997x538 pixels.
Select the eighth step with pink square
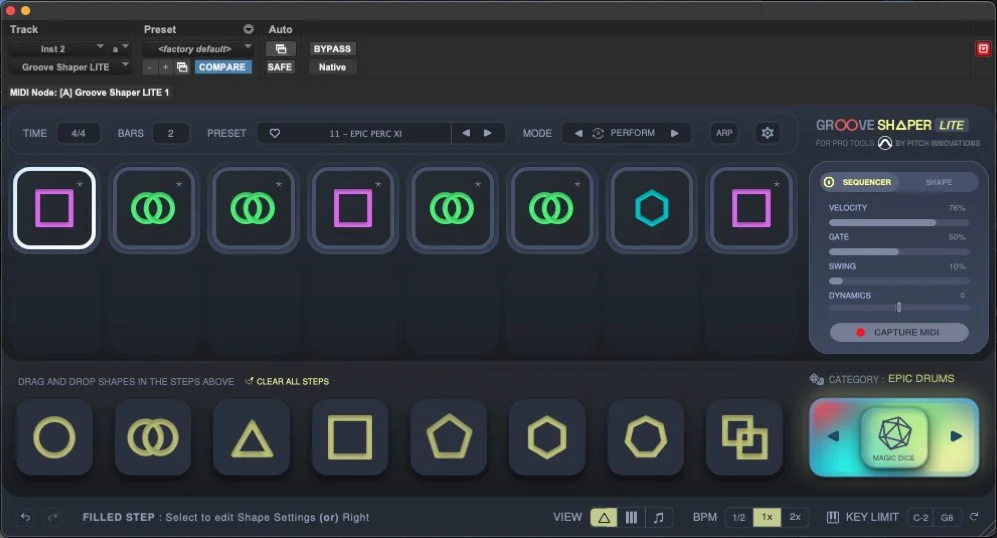751,208
